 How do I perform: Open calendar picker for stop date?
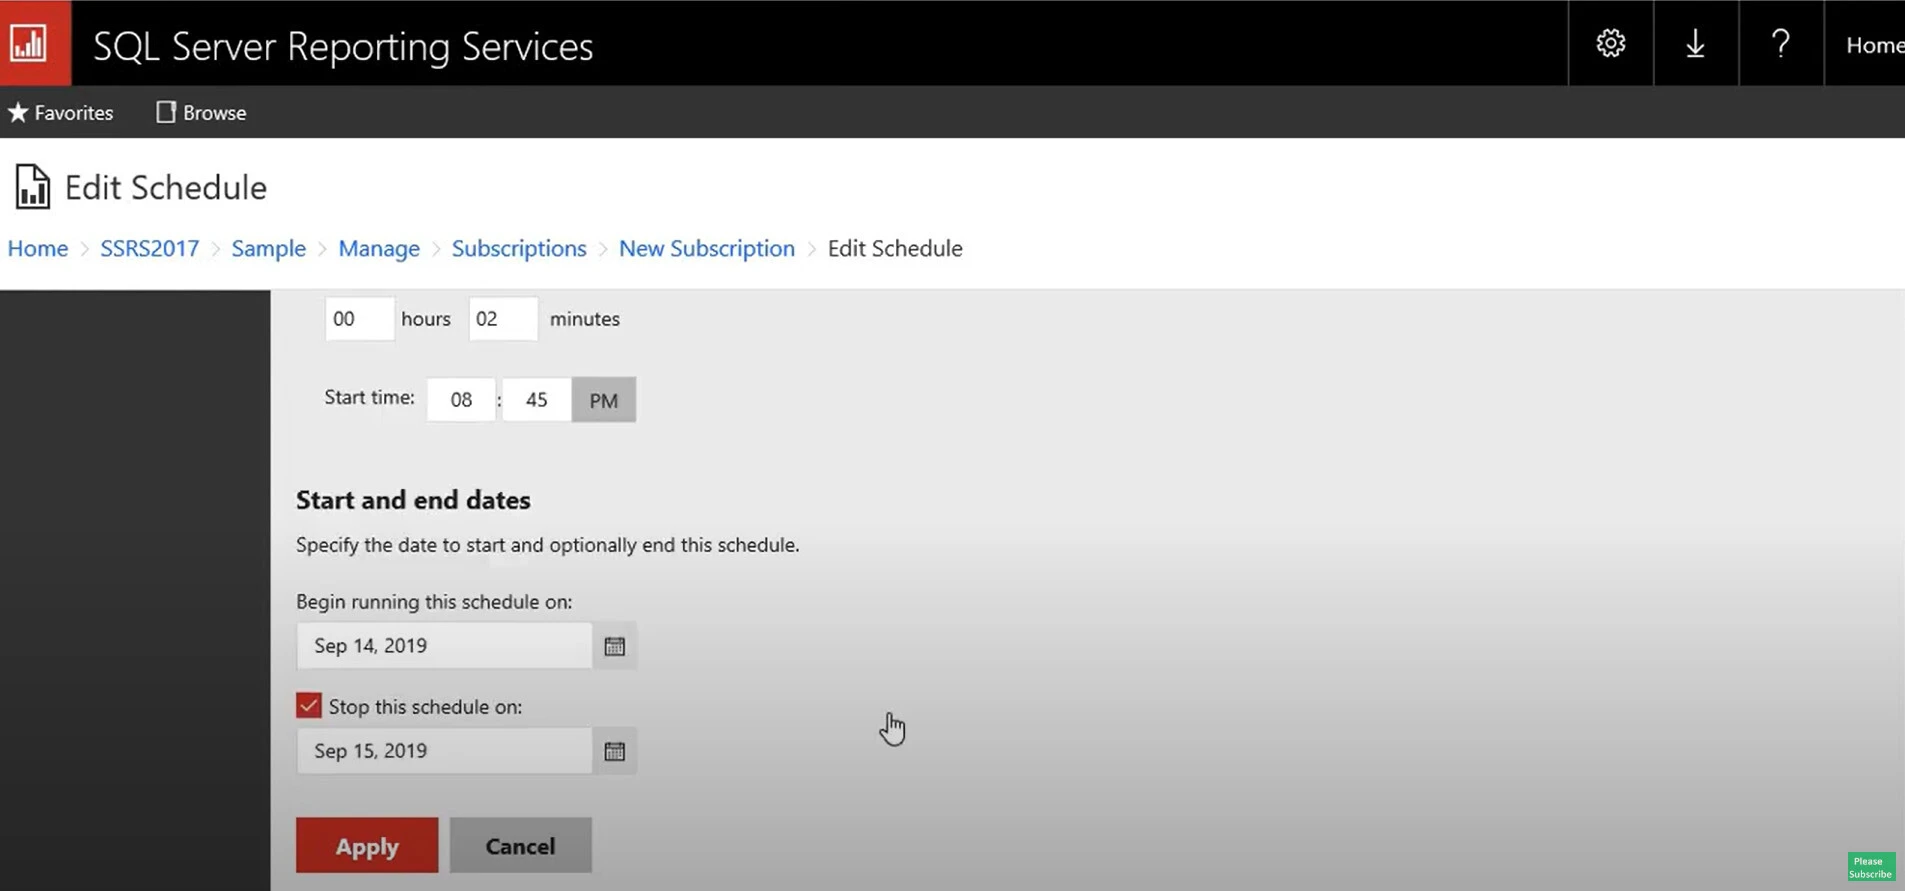614,751
